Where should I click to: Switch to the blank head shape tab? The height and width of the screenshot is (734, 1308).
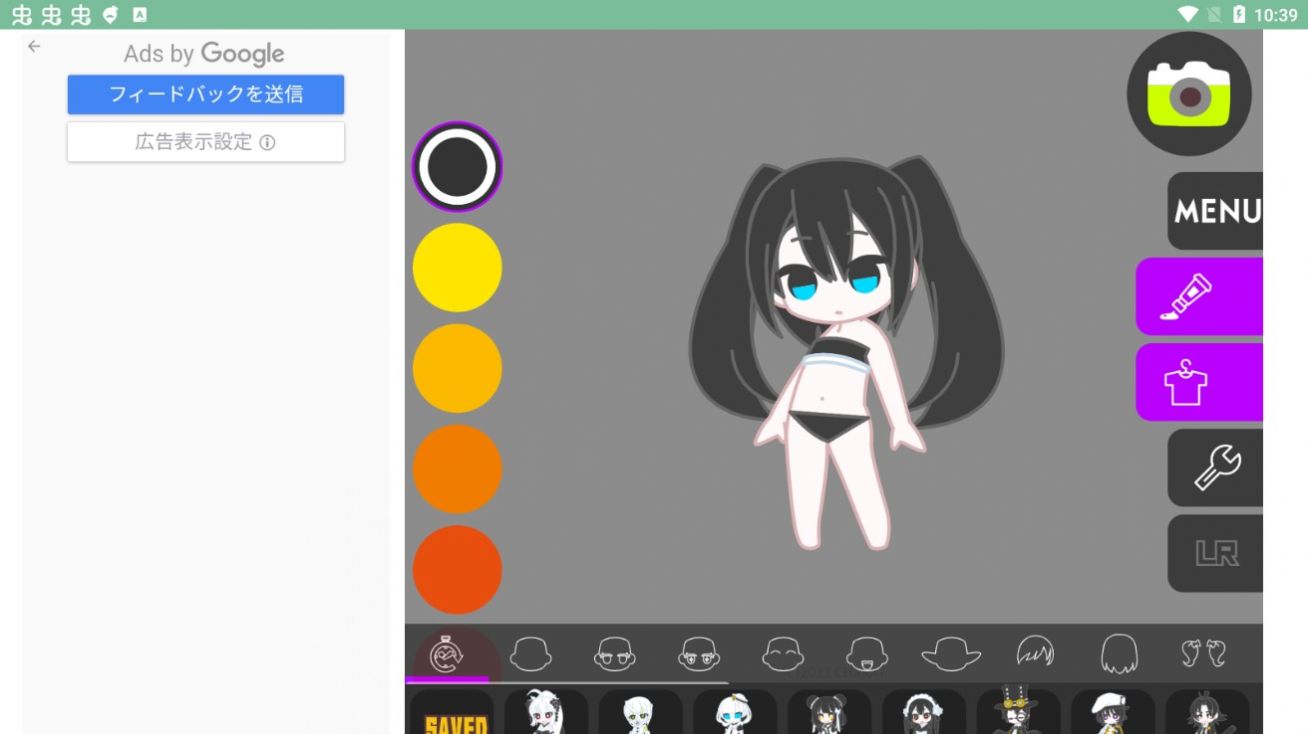click(530, 655)
